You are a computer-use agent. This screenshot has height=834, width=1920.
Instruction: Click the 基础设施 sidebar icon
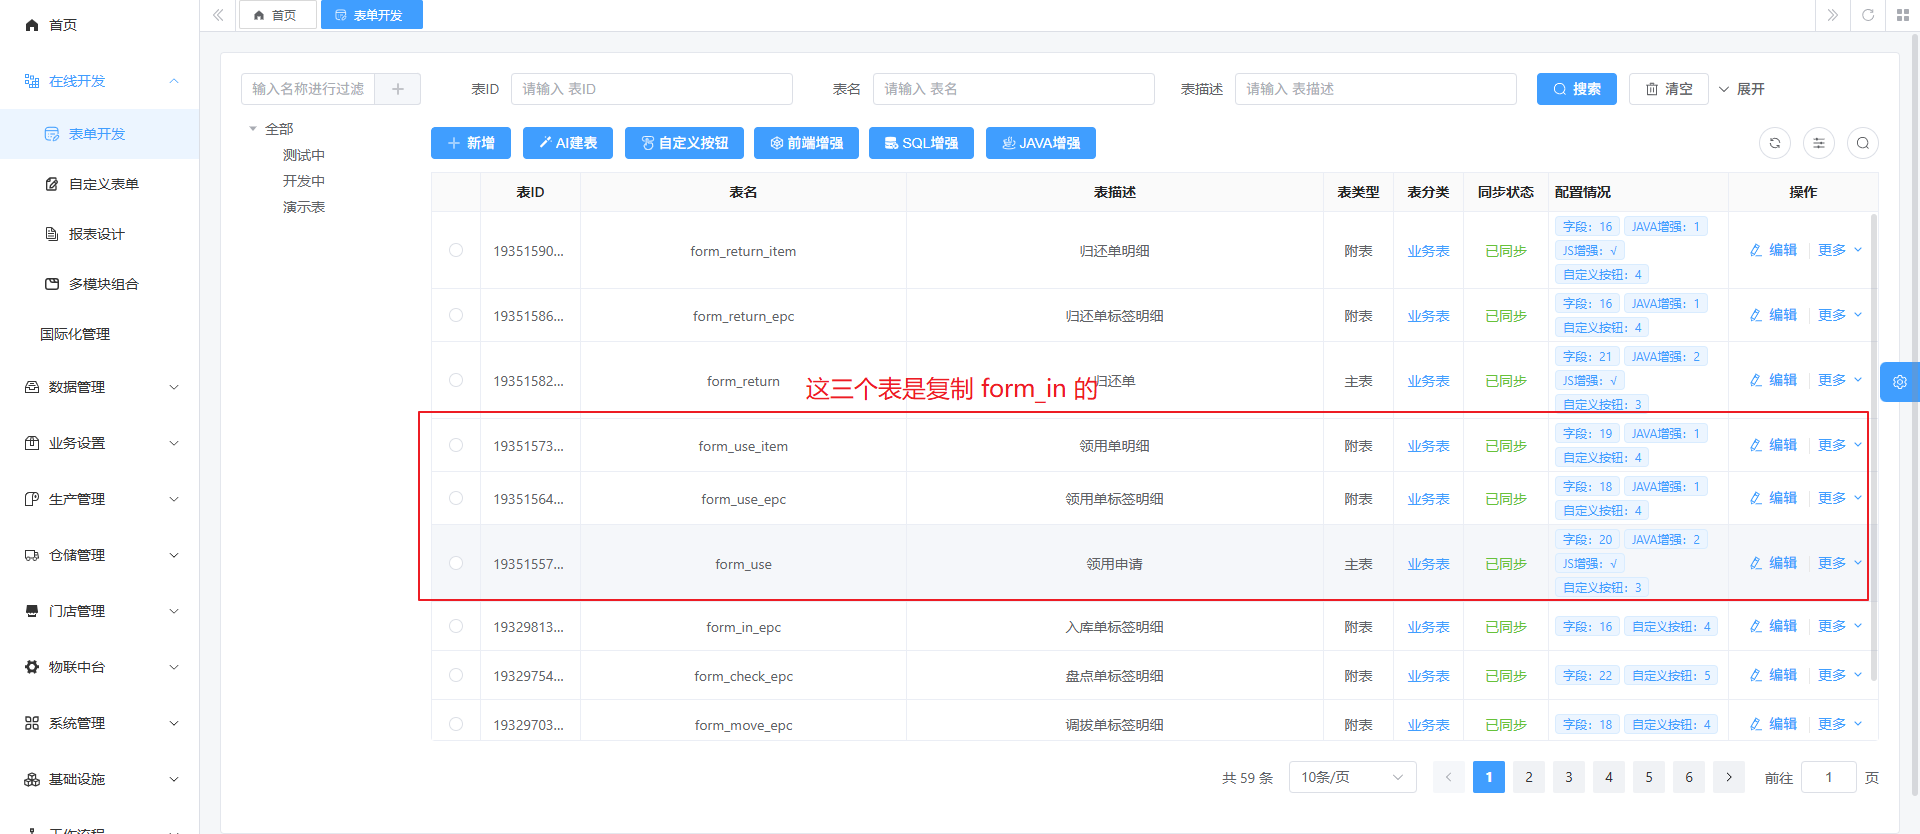(x=32, y=779)
